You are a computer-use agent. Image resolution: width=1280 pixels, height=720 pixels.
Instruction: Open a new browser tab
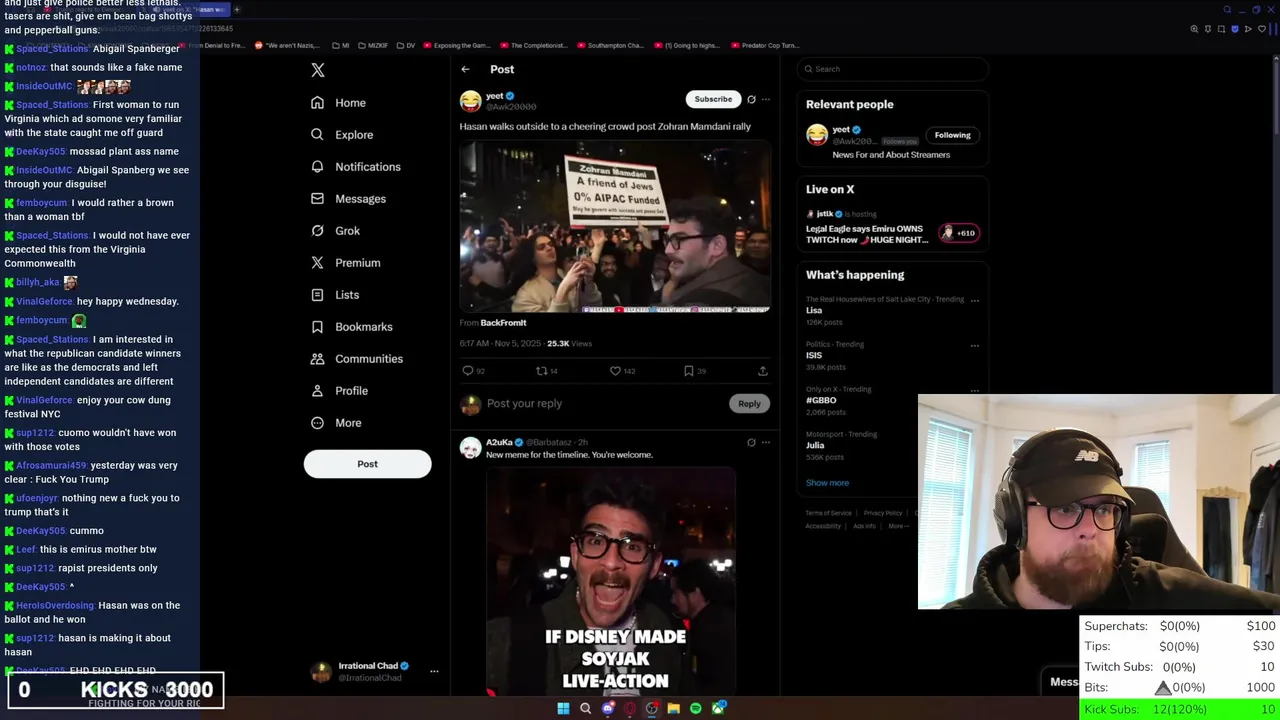pos(237,9)
